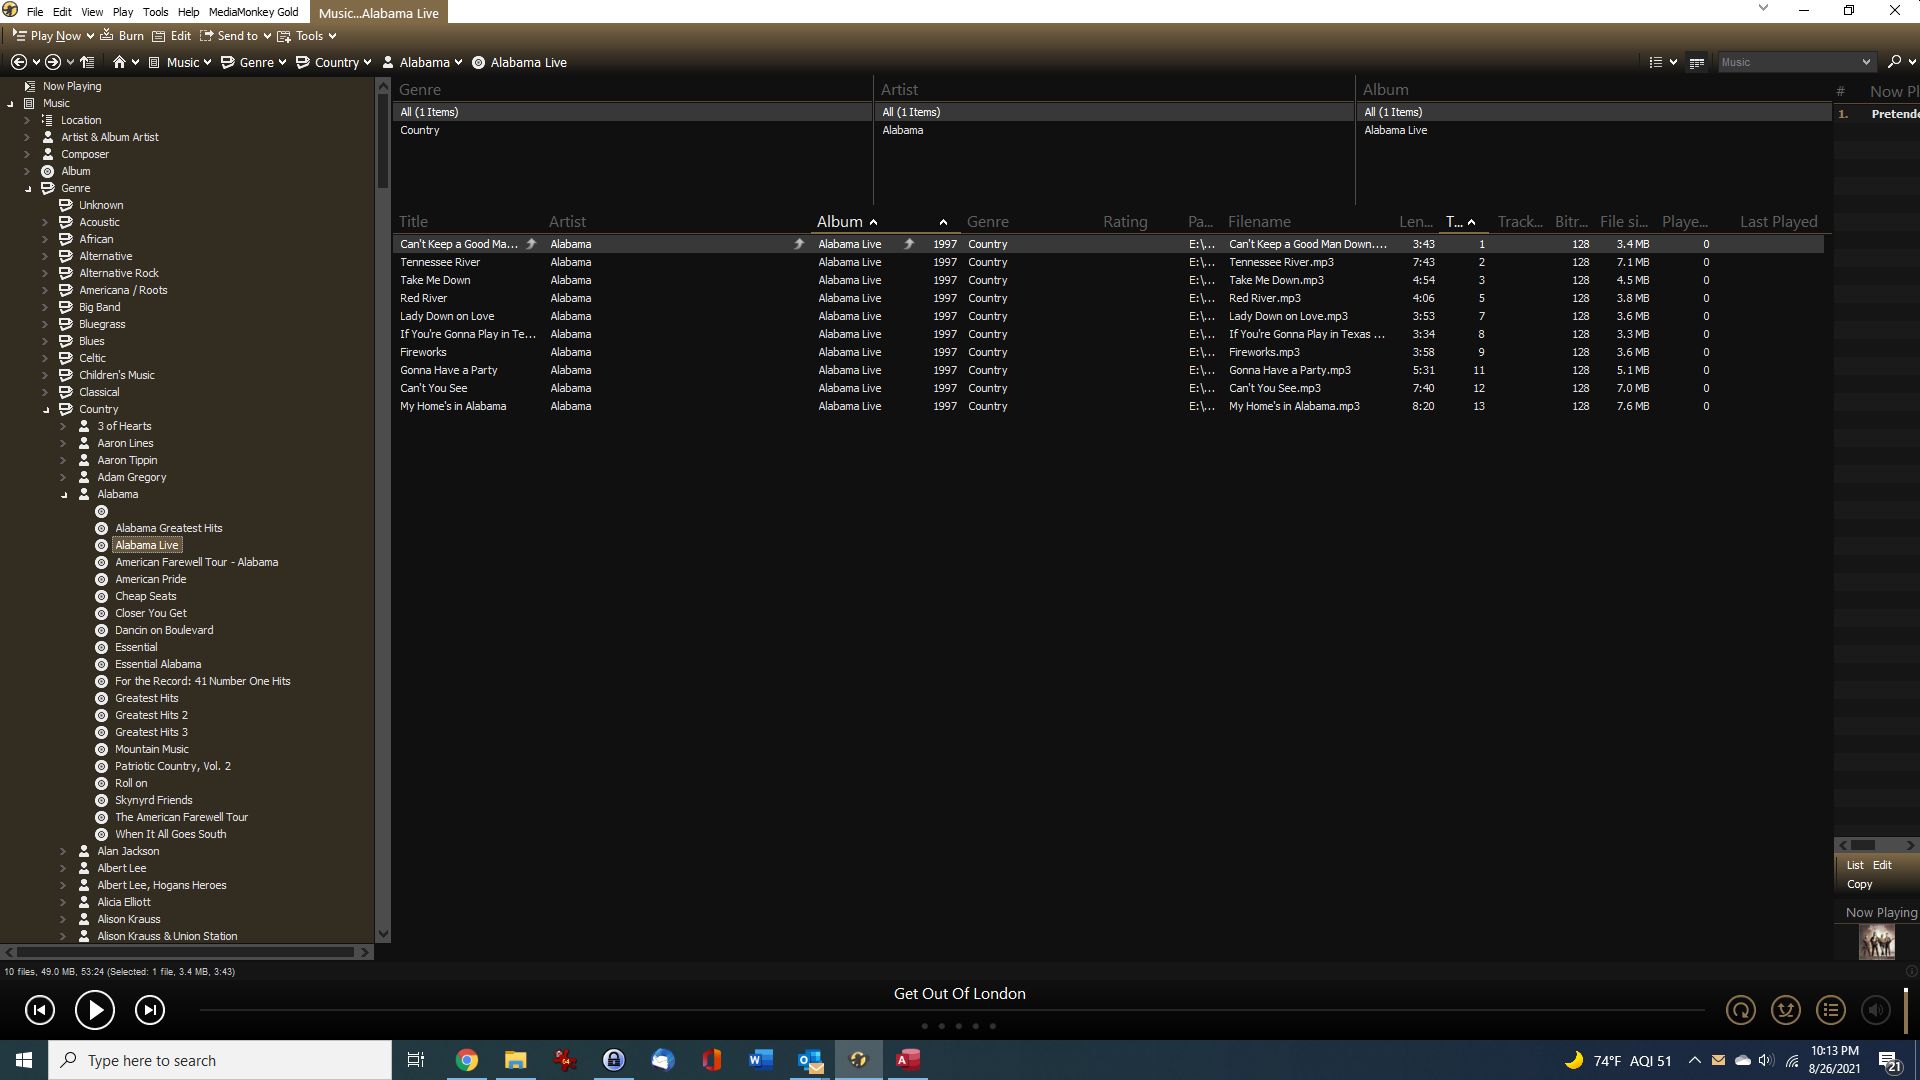Toggle the shuffle playback mode
Image resolution: width=1920 pixels, height=1080 pixels.
click(x=1786, y=1010)
